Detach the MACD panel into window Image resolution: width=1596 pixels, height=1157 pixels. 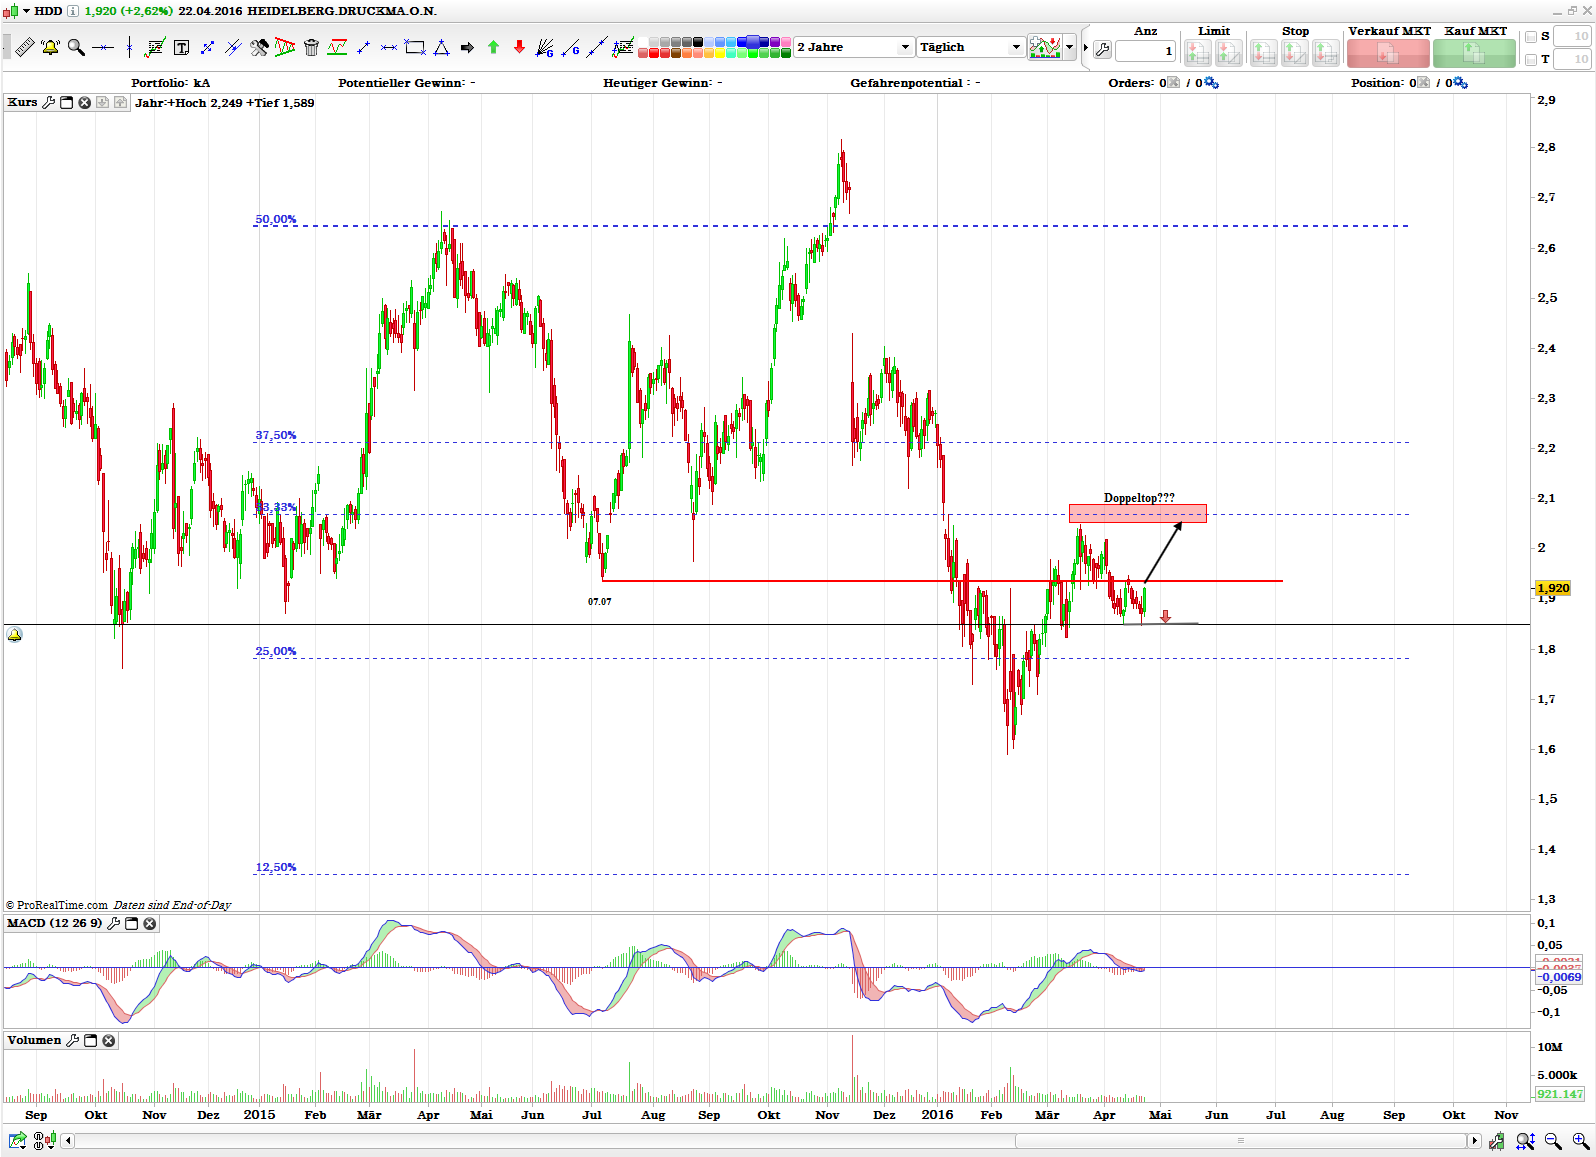(131, 923)
